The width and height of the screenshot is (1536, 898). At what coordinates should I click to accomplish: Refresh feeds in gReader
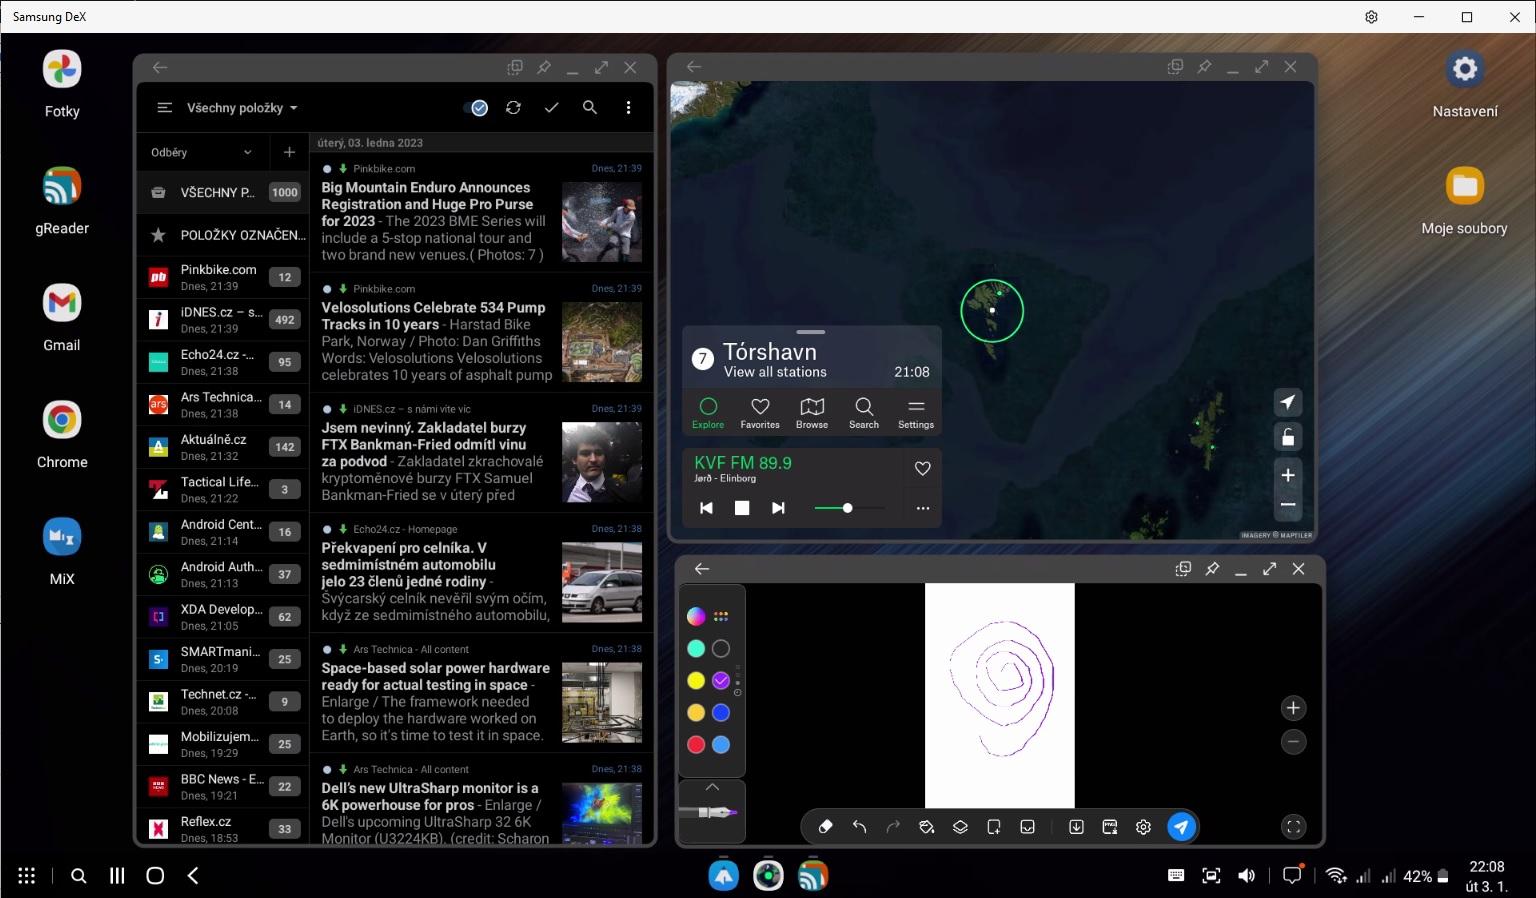coord(513,108)
